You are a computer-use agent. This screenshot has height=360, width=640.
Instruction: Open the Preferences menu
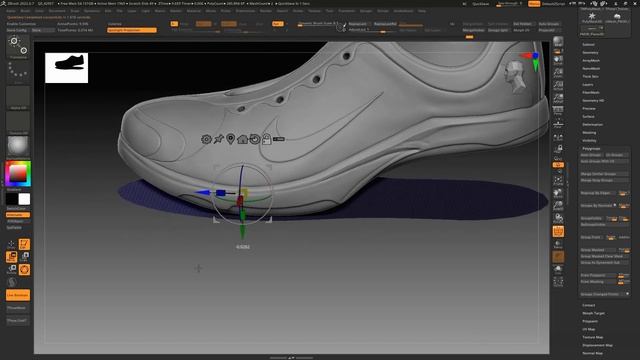(245, 11)
